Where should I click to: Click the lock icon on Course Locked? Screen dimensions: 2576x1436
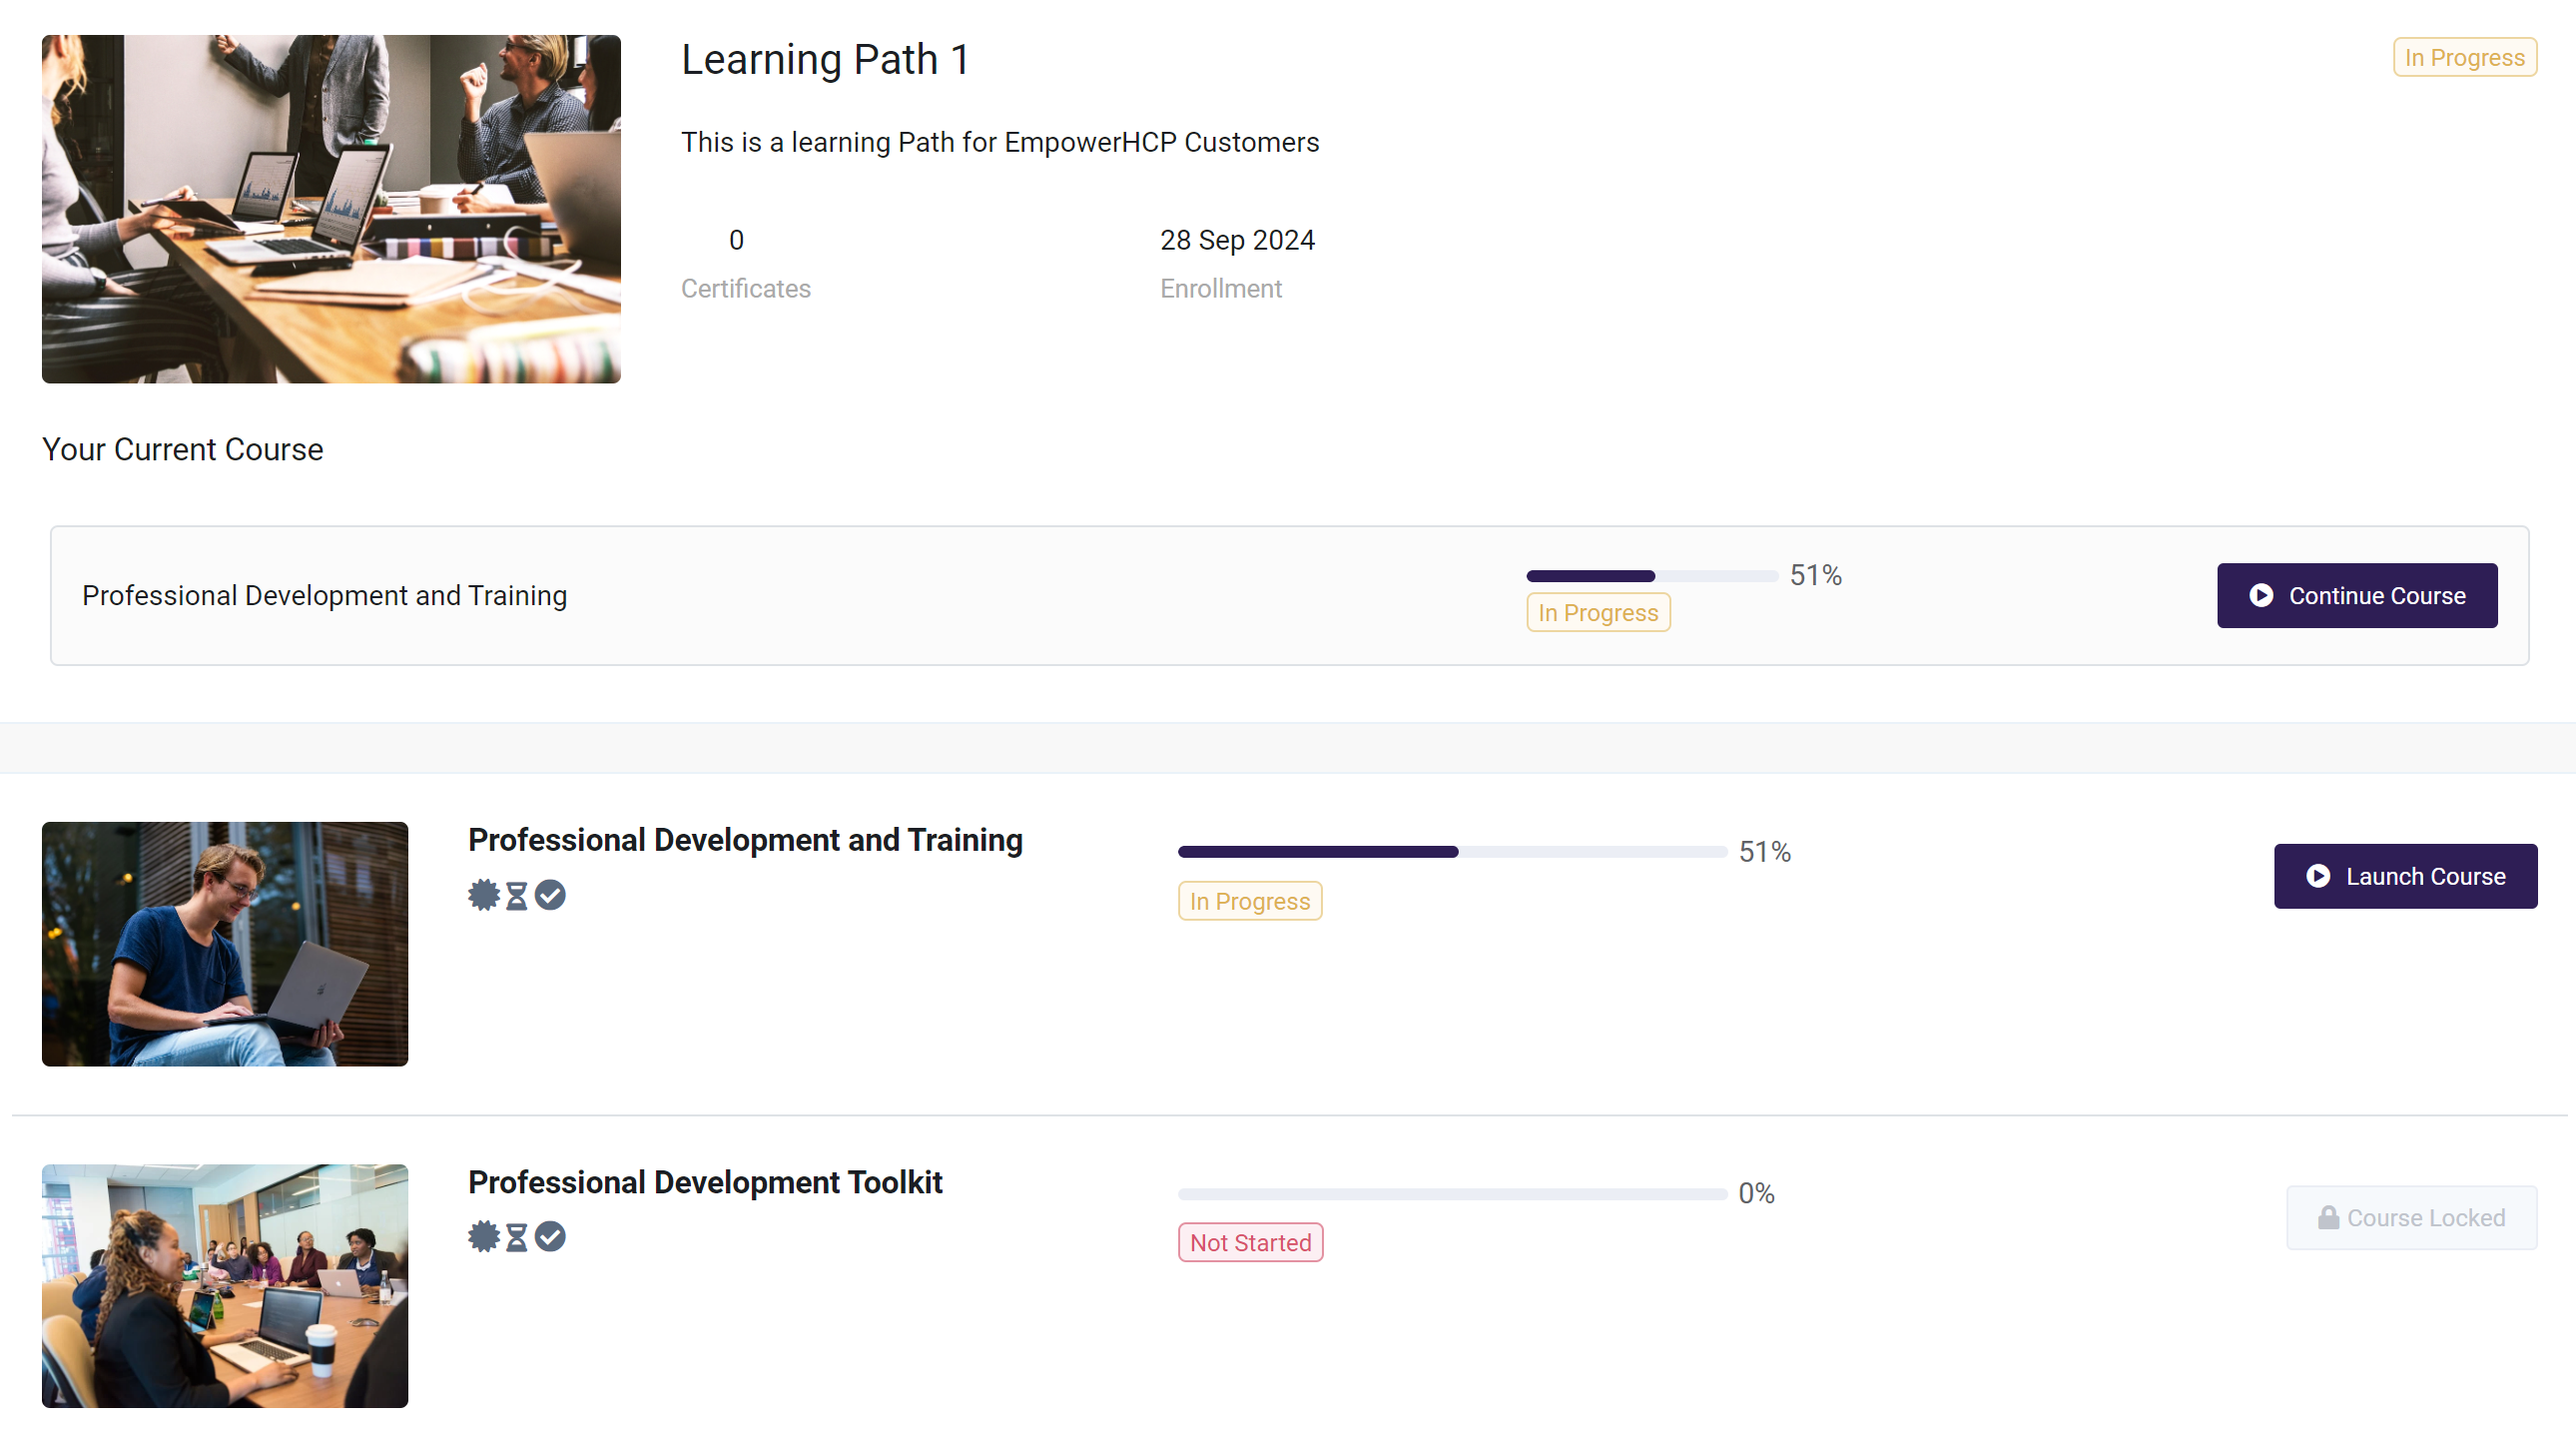tap(2328, 1217)
